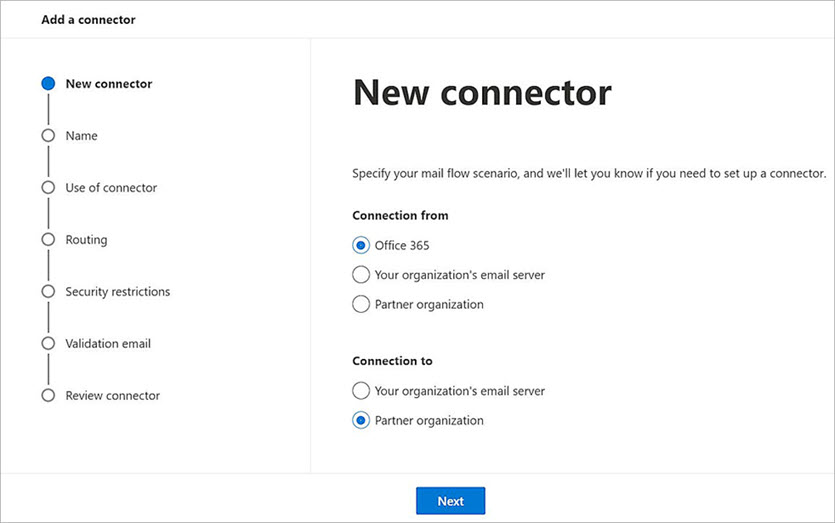Click the Review connector step circle
Image resolution: width=835 pixels, height=523 pixels.
(x=47, y=396)
